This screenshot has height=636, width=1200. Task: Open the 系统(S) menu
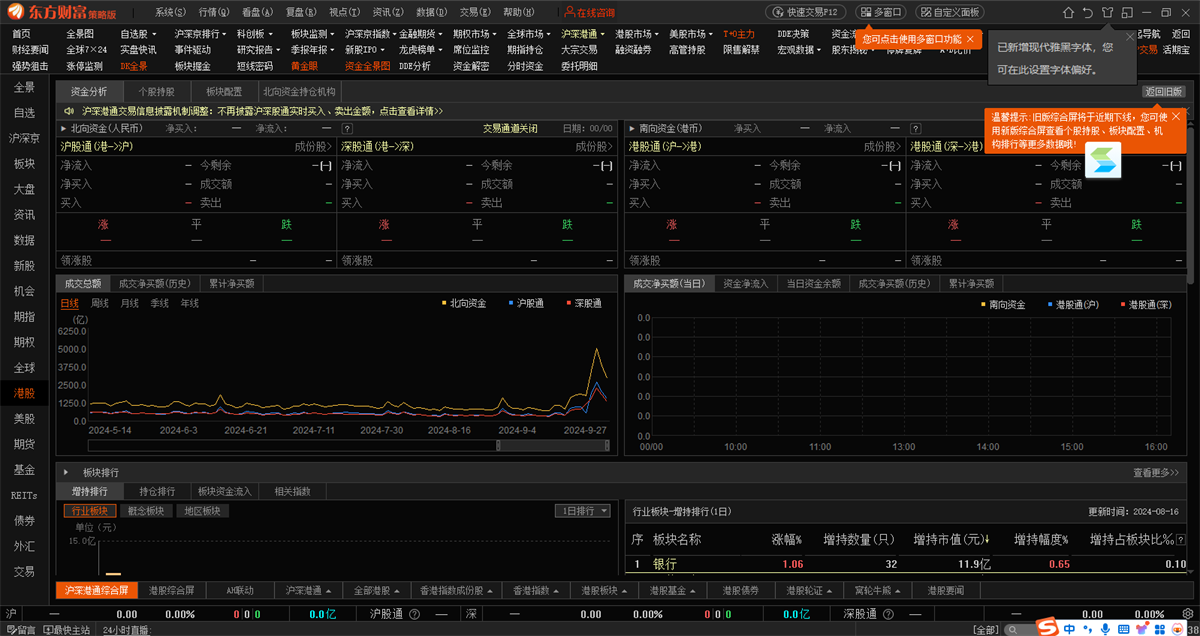[x=171, y=12]
